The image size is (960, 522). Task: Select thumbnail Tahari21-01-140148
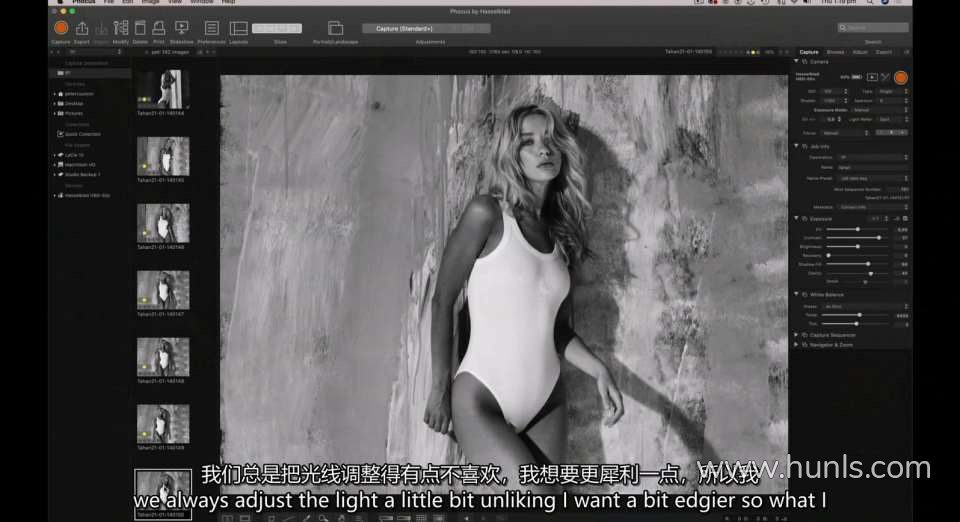pos(163,357)
